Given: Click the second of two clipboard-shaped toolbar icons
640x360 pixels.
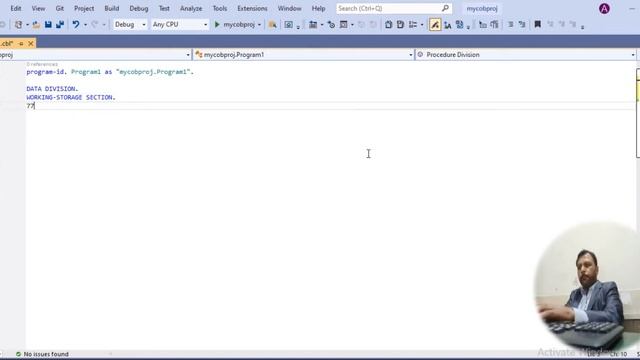Looking at the screenshot, I should click(x=400, y=25).
